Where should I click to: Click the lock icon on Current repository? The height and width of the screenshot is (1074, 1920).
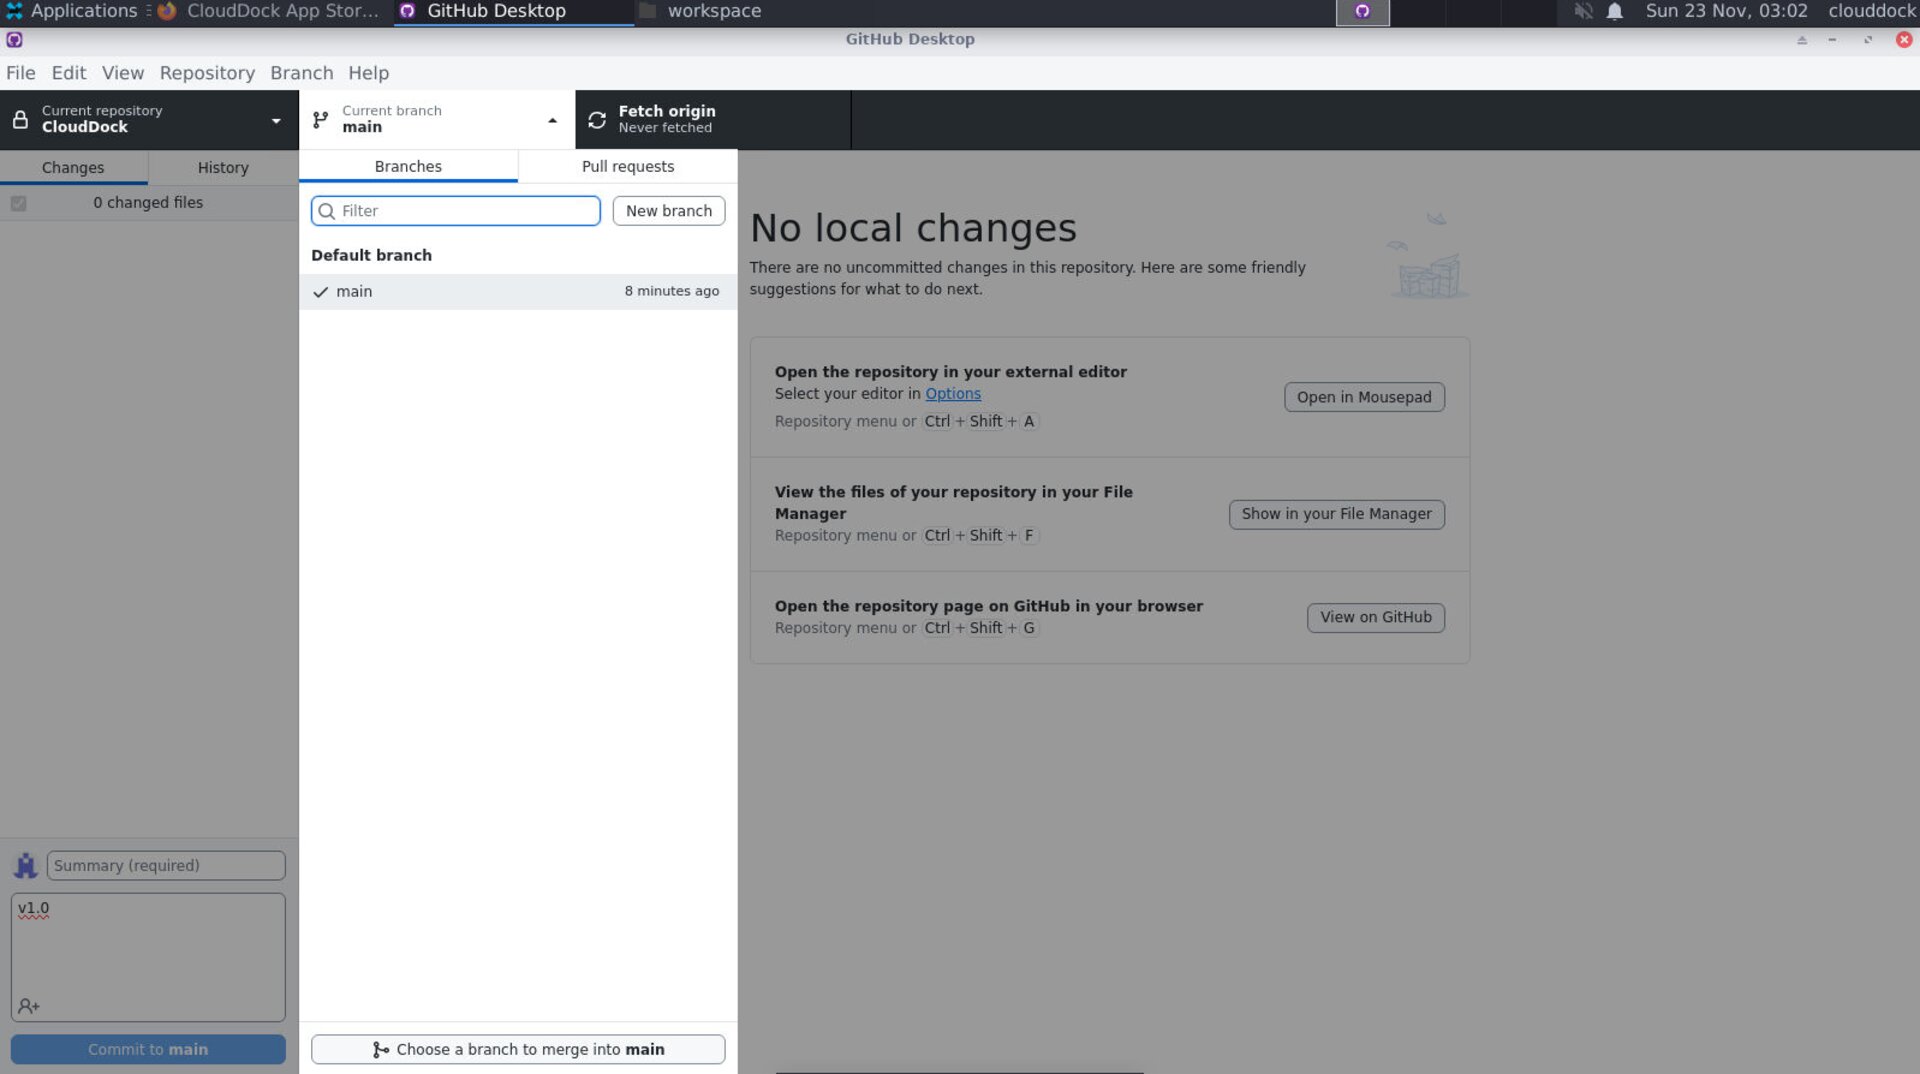[19, 119]
